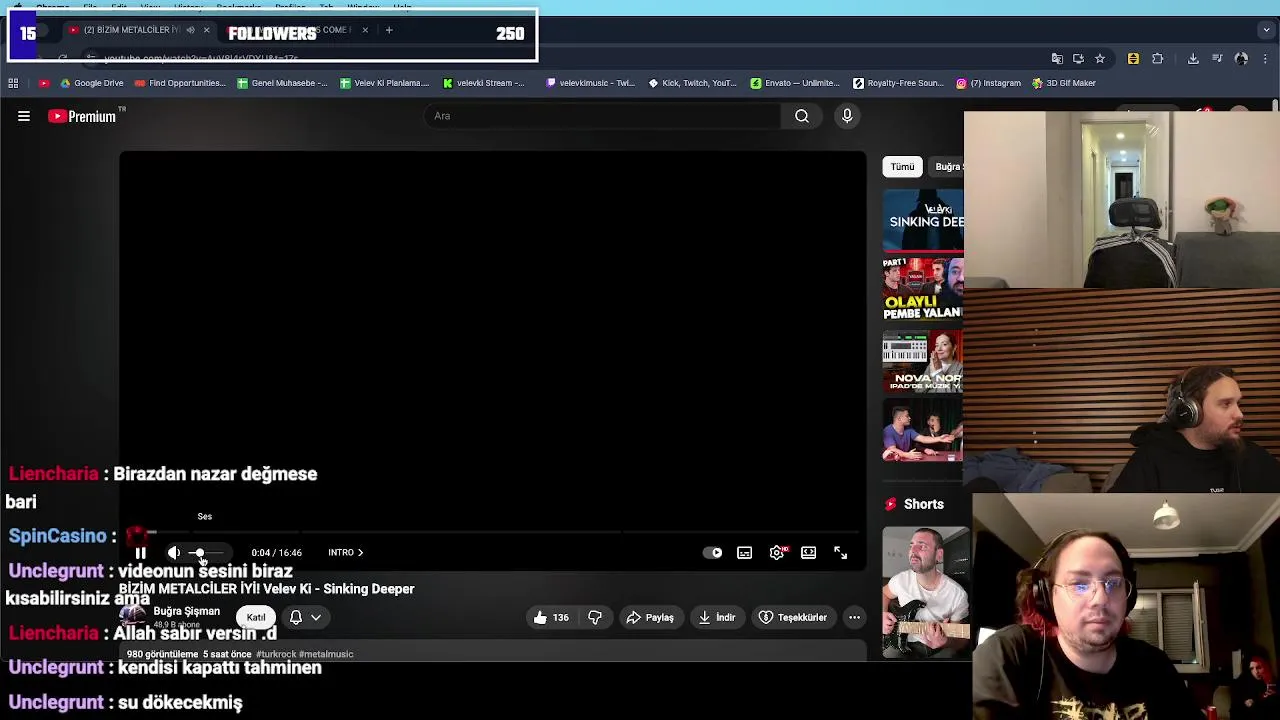The height and width of the screenshot is (720, 1280).
Task: Like the video with 136 likes
Action: 551,617
